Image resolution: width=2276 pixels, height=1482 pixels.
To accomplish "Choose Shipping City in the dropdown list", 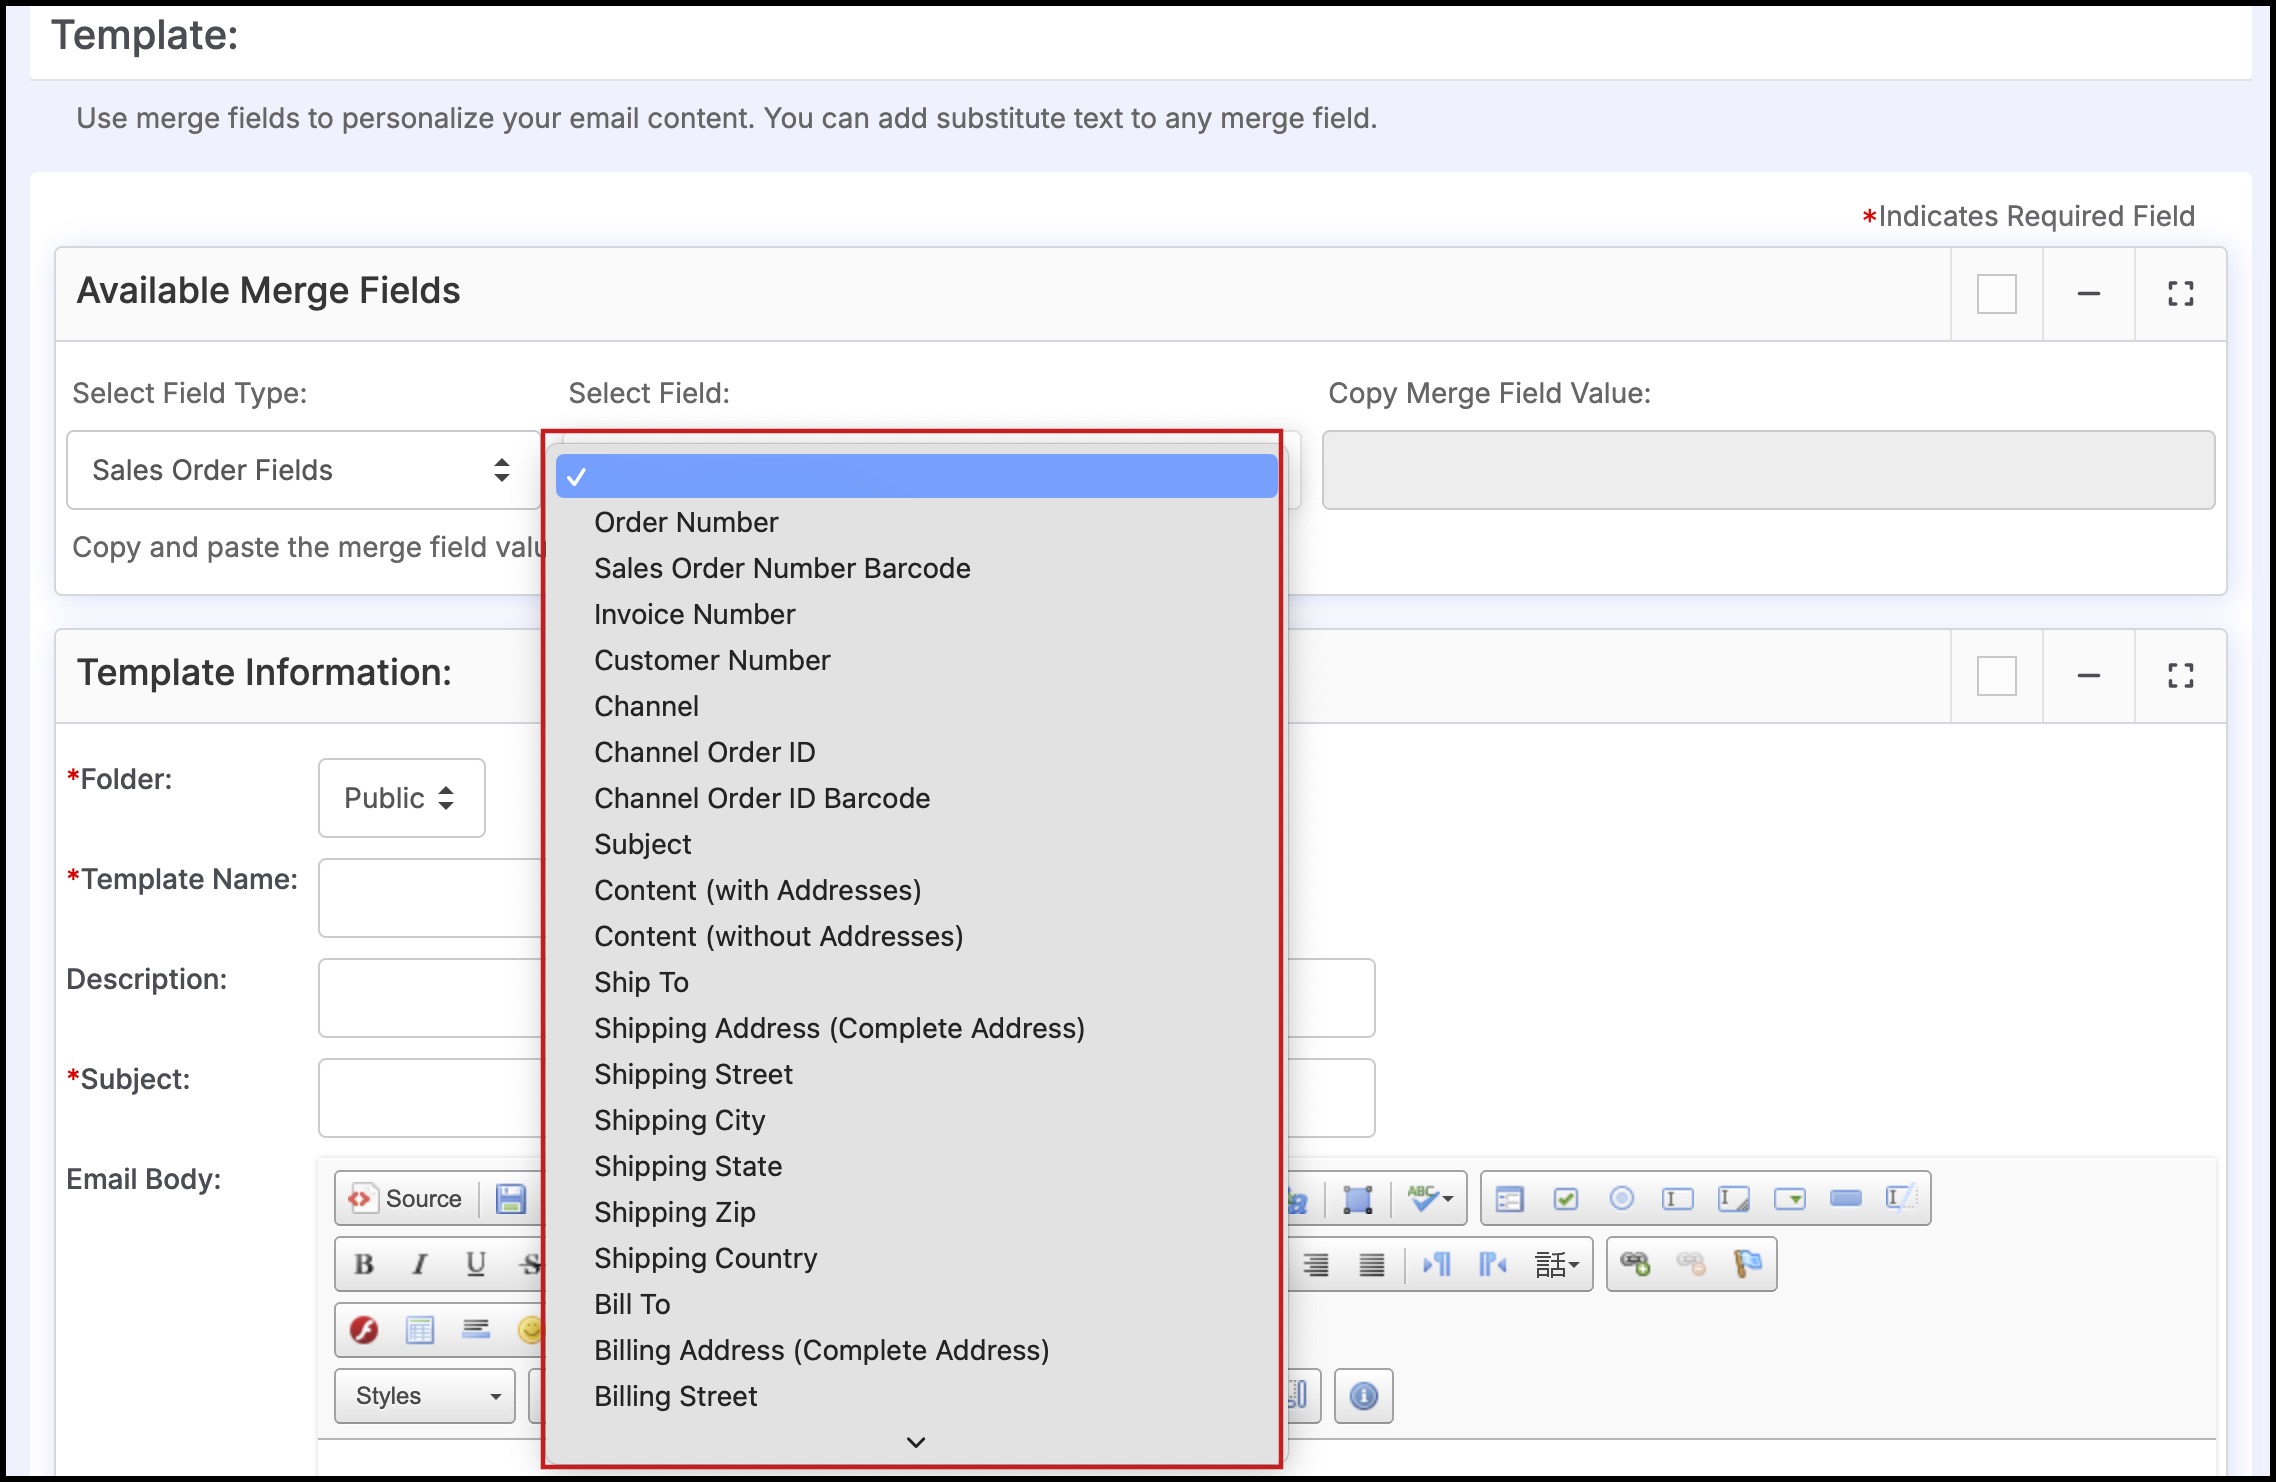I will pos(679,1120).
